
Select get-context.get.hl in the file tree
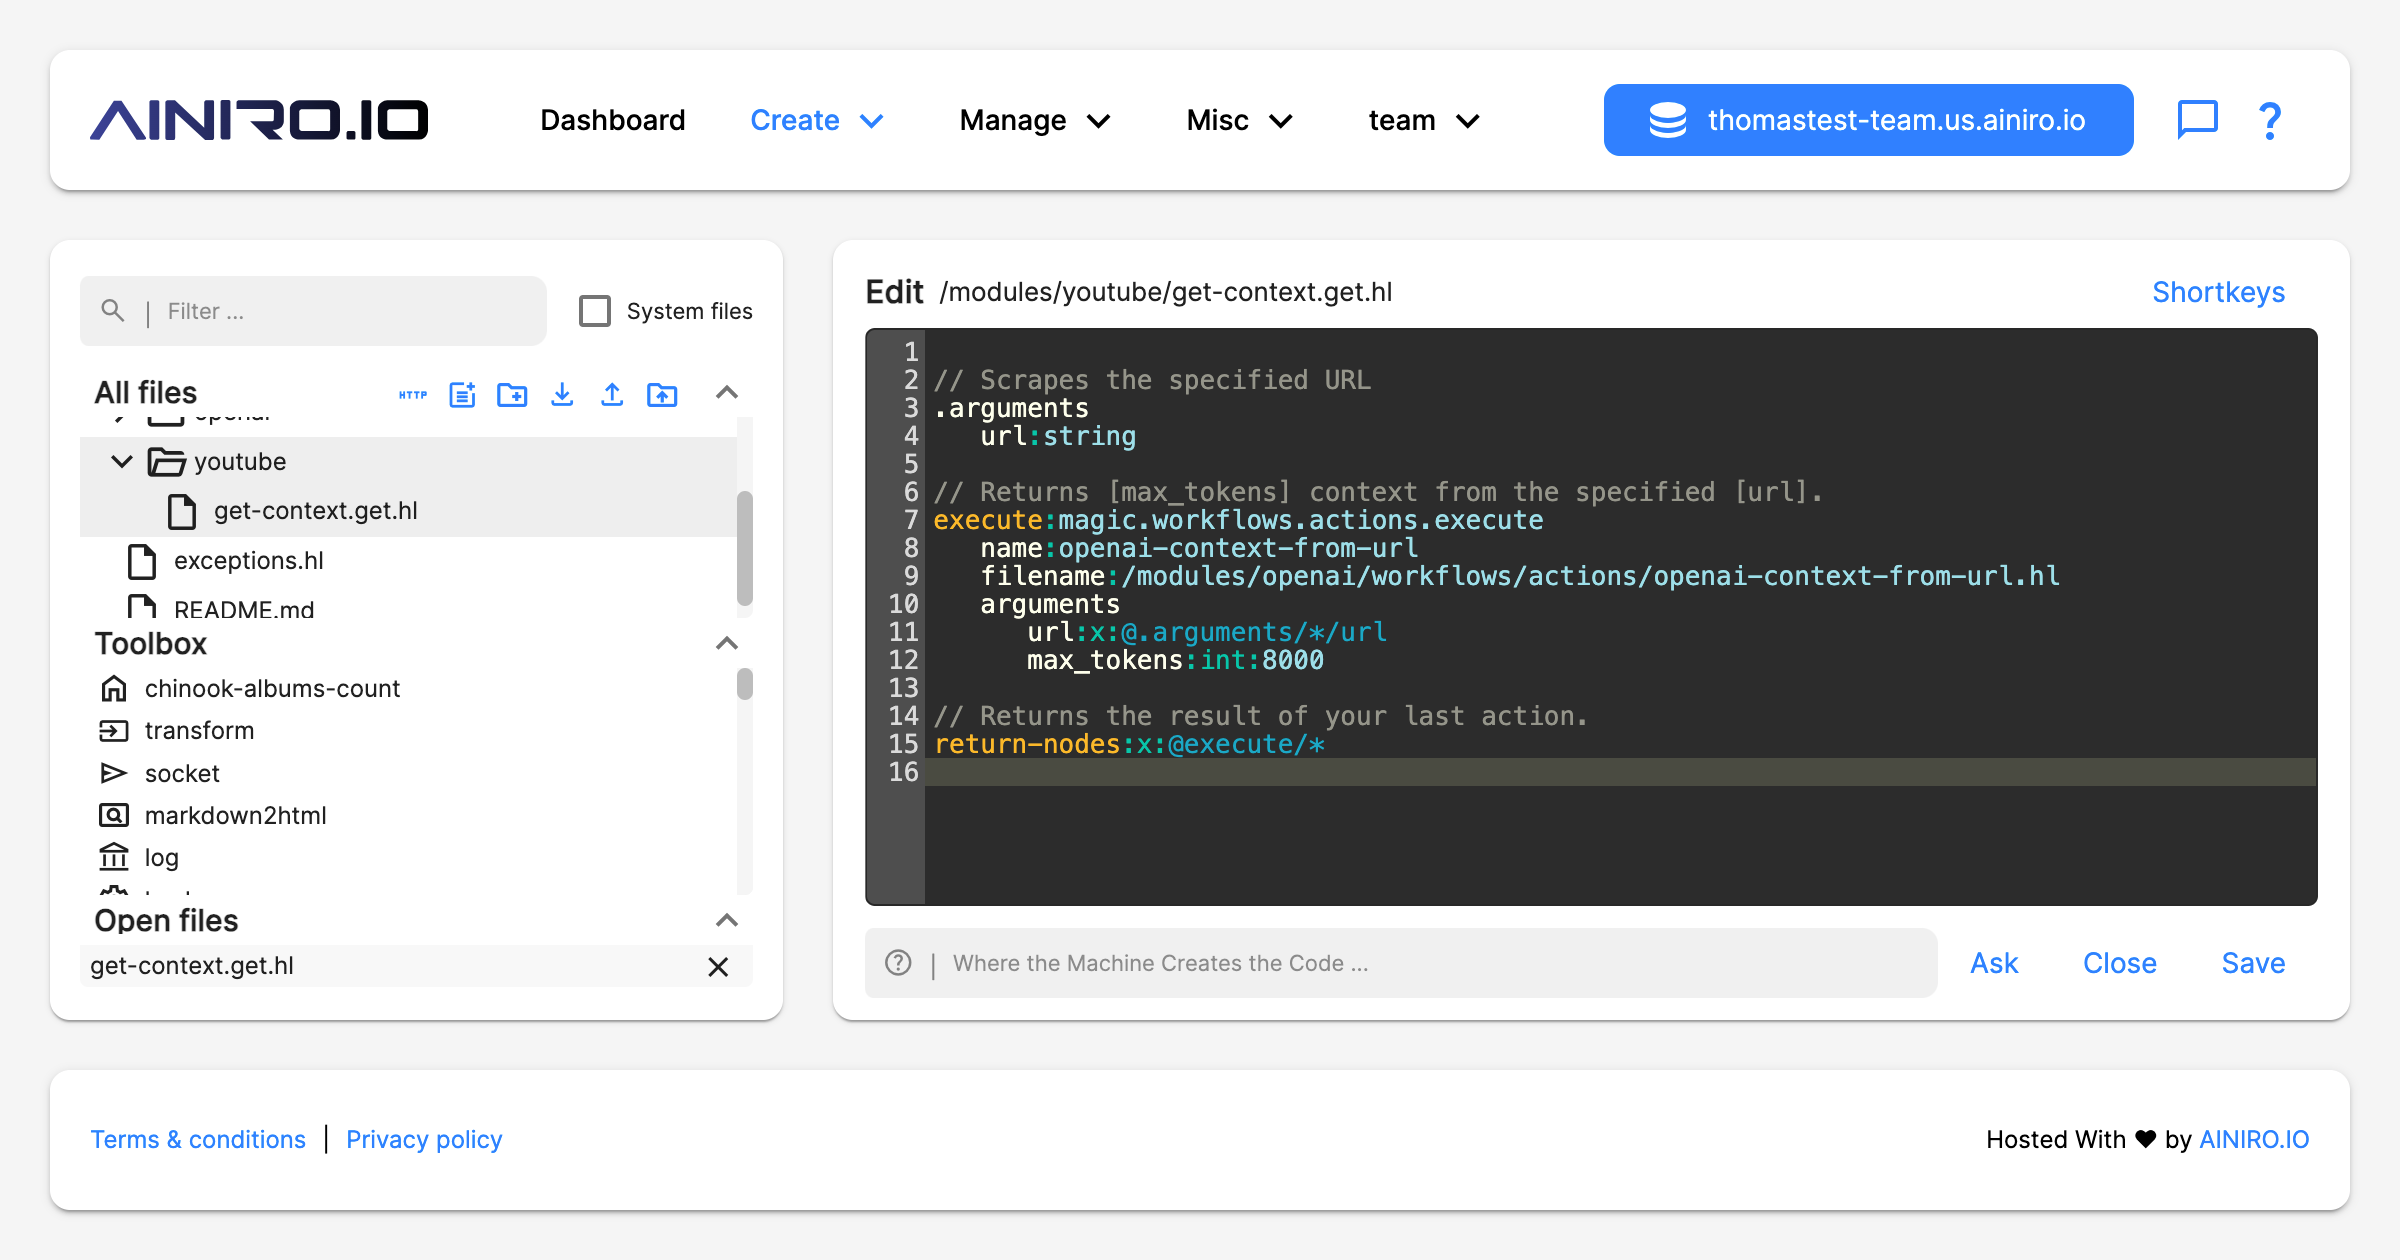(316, 511)
